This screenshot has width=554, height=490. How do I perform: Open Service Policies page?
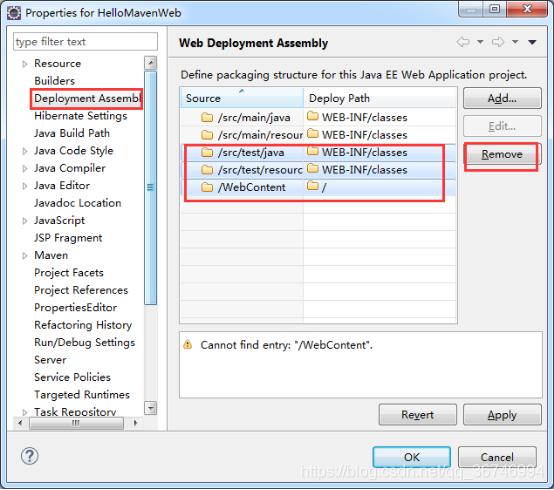[72, 377]
